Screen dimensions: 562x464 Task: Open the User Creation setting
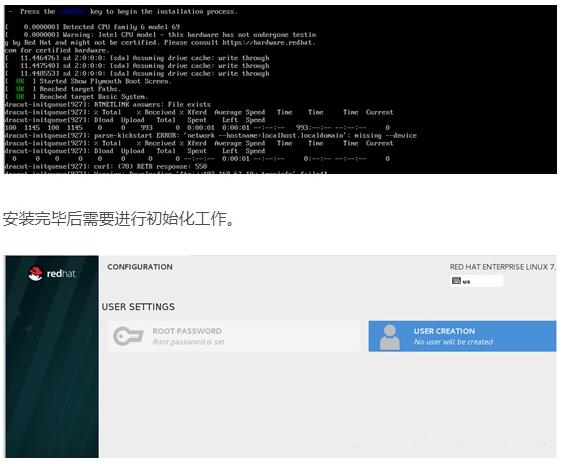click(462, 336)
